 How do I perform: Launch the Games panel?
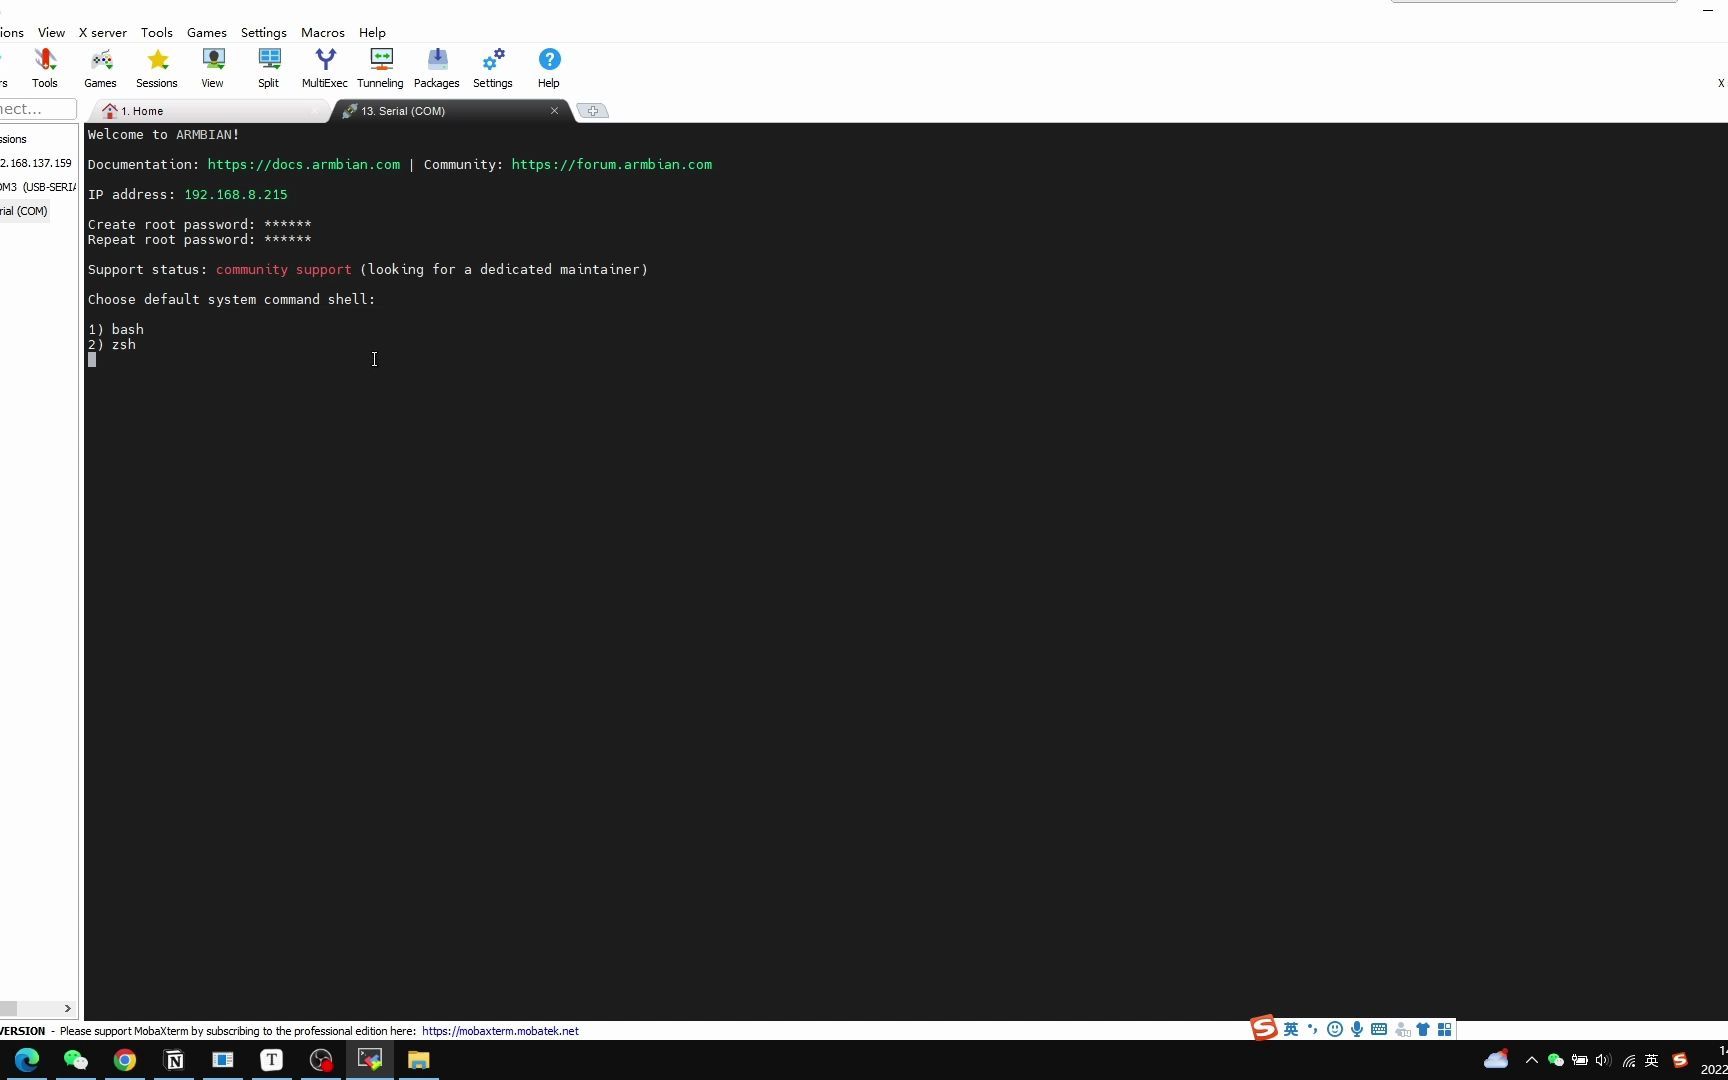point(100,66)
